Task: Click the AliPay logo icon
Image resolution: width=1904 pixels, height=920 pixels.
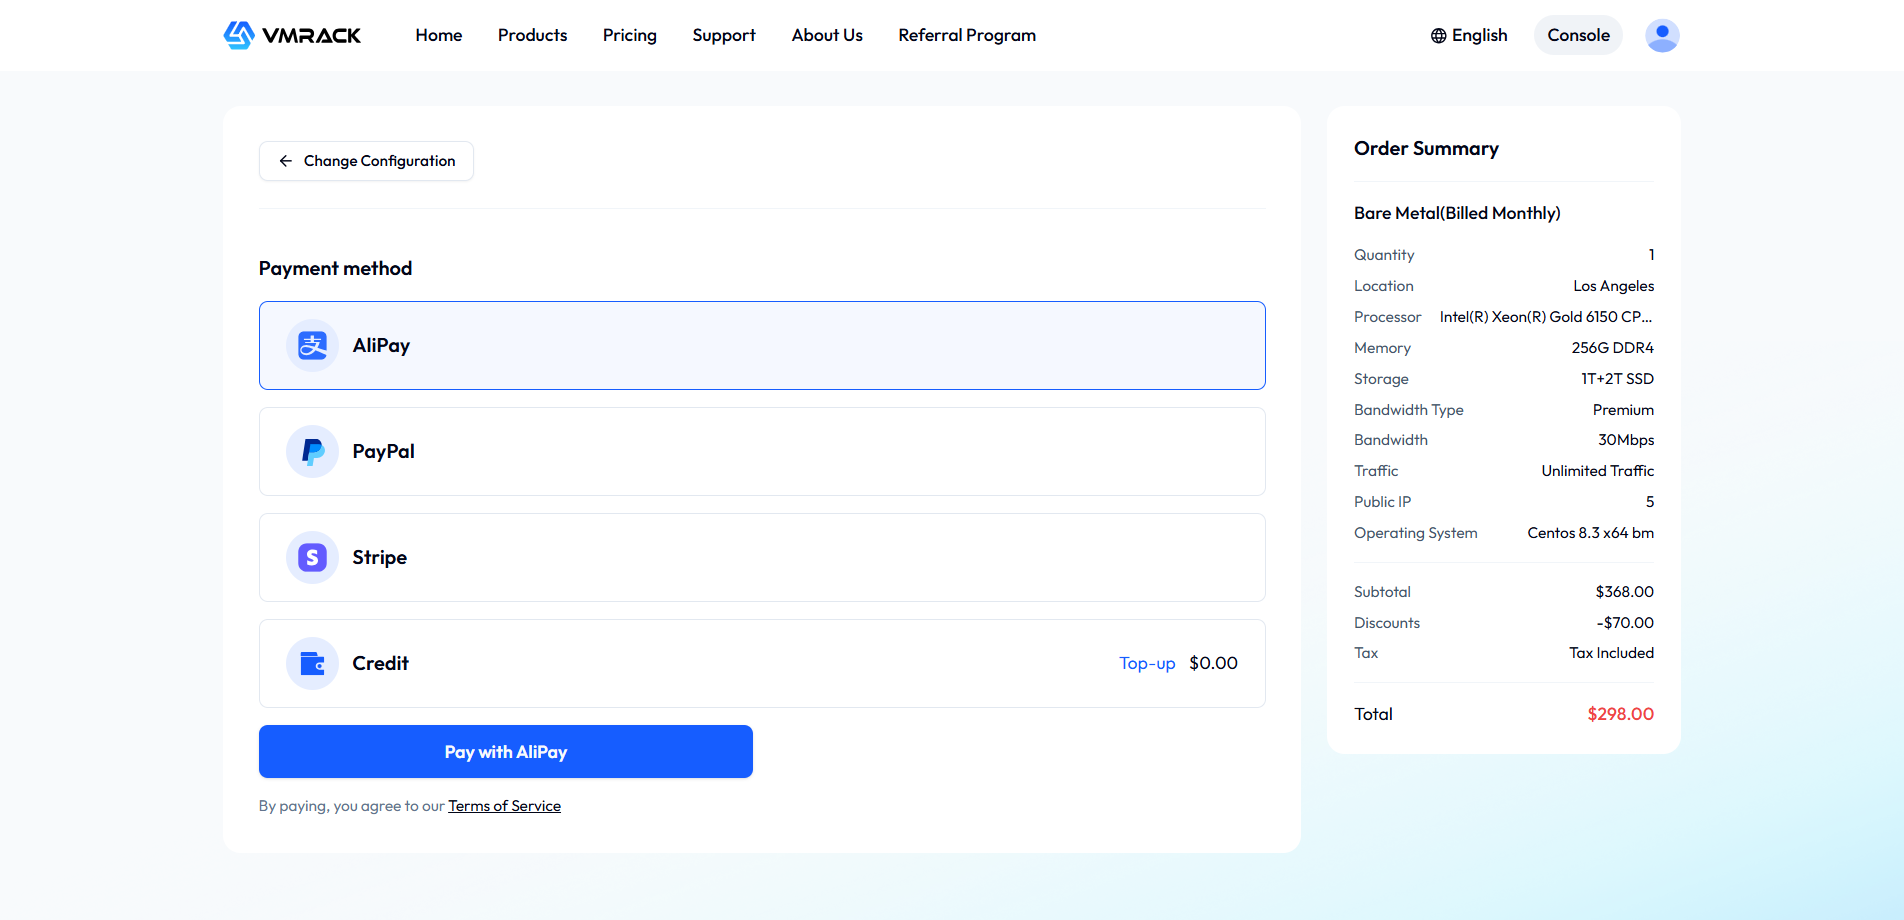Action: tap(312, 346)
